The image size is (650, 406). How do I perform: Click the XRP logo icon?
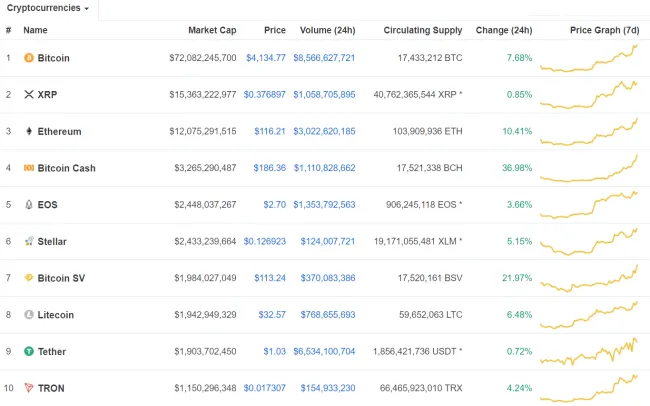[29, 95]
